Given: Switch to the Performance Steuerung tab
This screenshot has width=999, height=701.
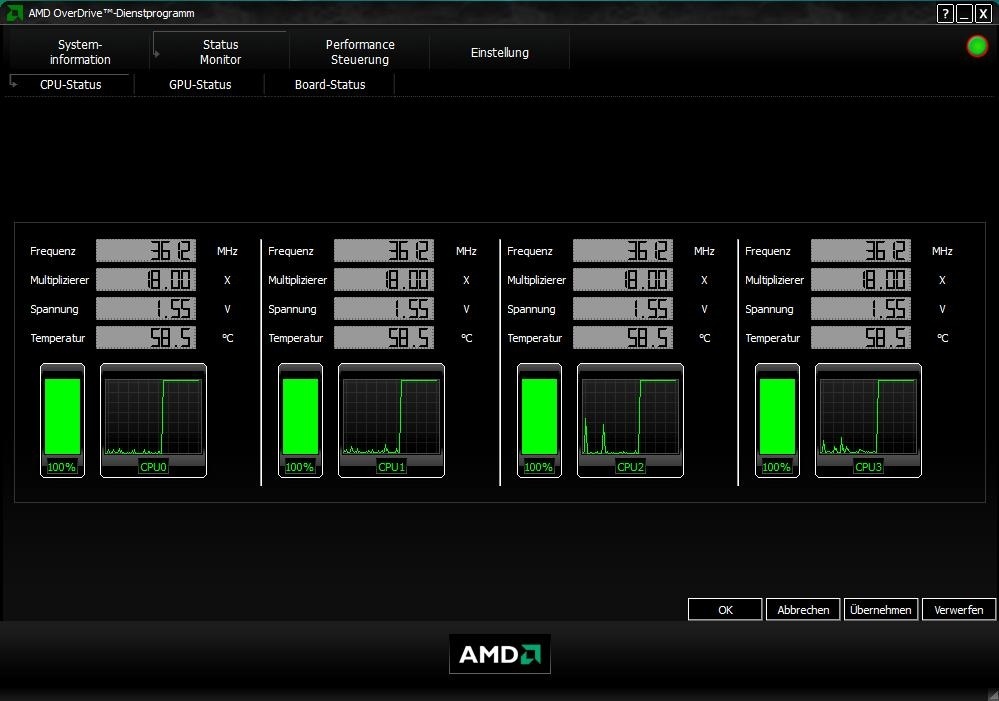Looking at the screenshot, I should pos(360,52).
